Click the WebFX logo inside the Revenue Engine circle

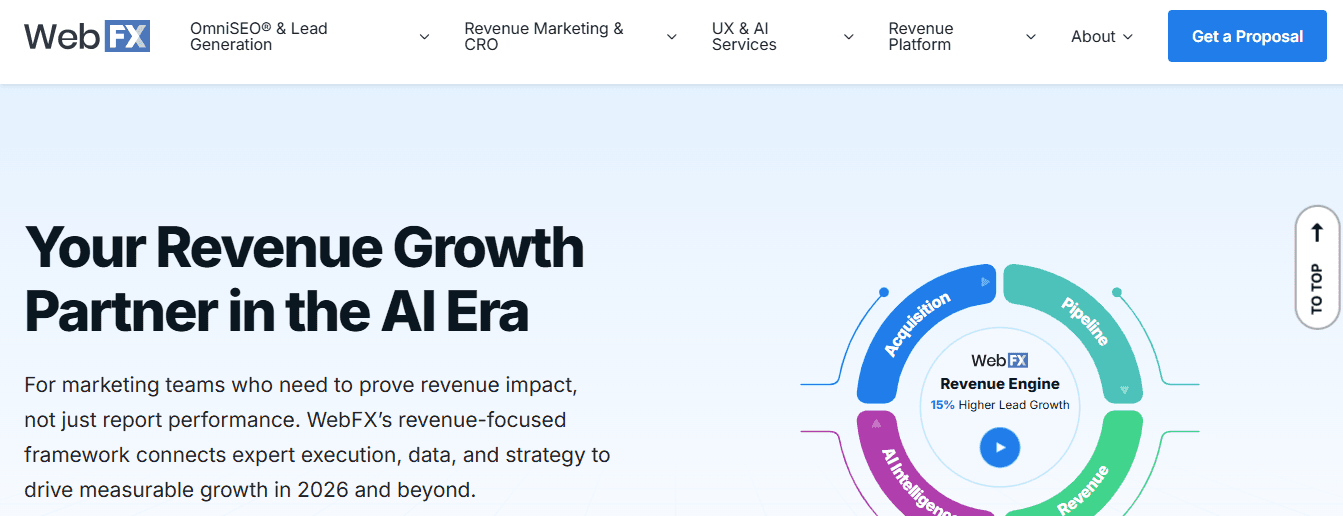(1000, 361)
